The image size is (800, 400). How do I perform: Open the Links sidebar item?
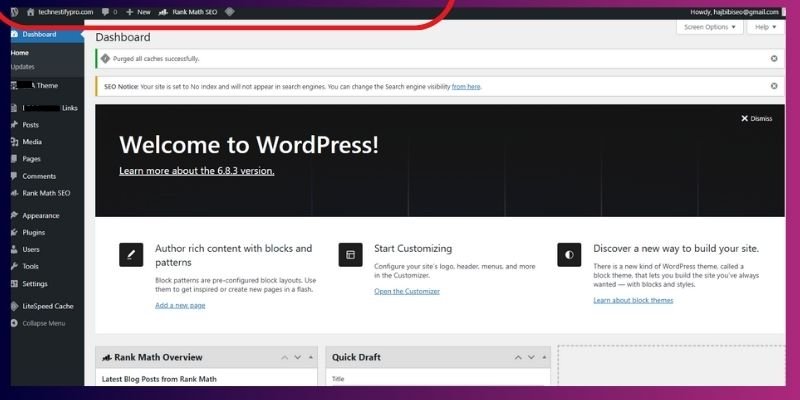47,108
